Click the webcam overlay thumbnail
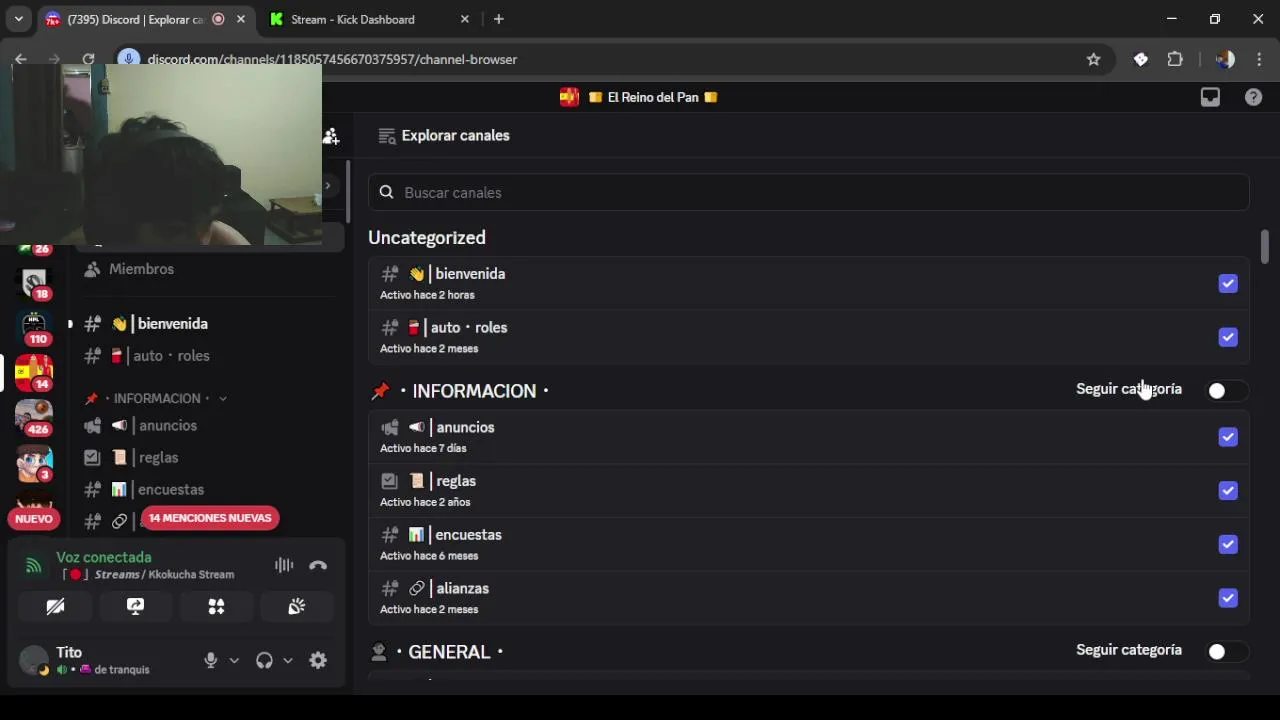1280x720 pixels. coord(161,155)
